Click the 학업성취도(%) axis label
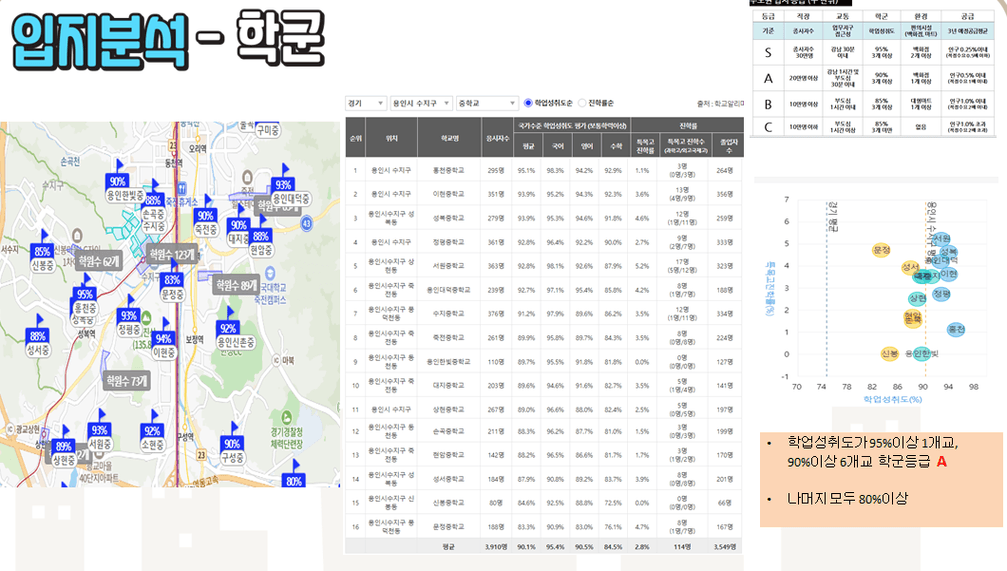 coord(893,399)
